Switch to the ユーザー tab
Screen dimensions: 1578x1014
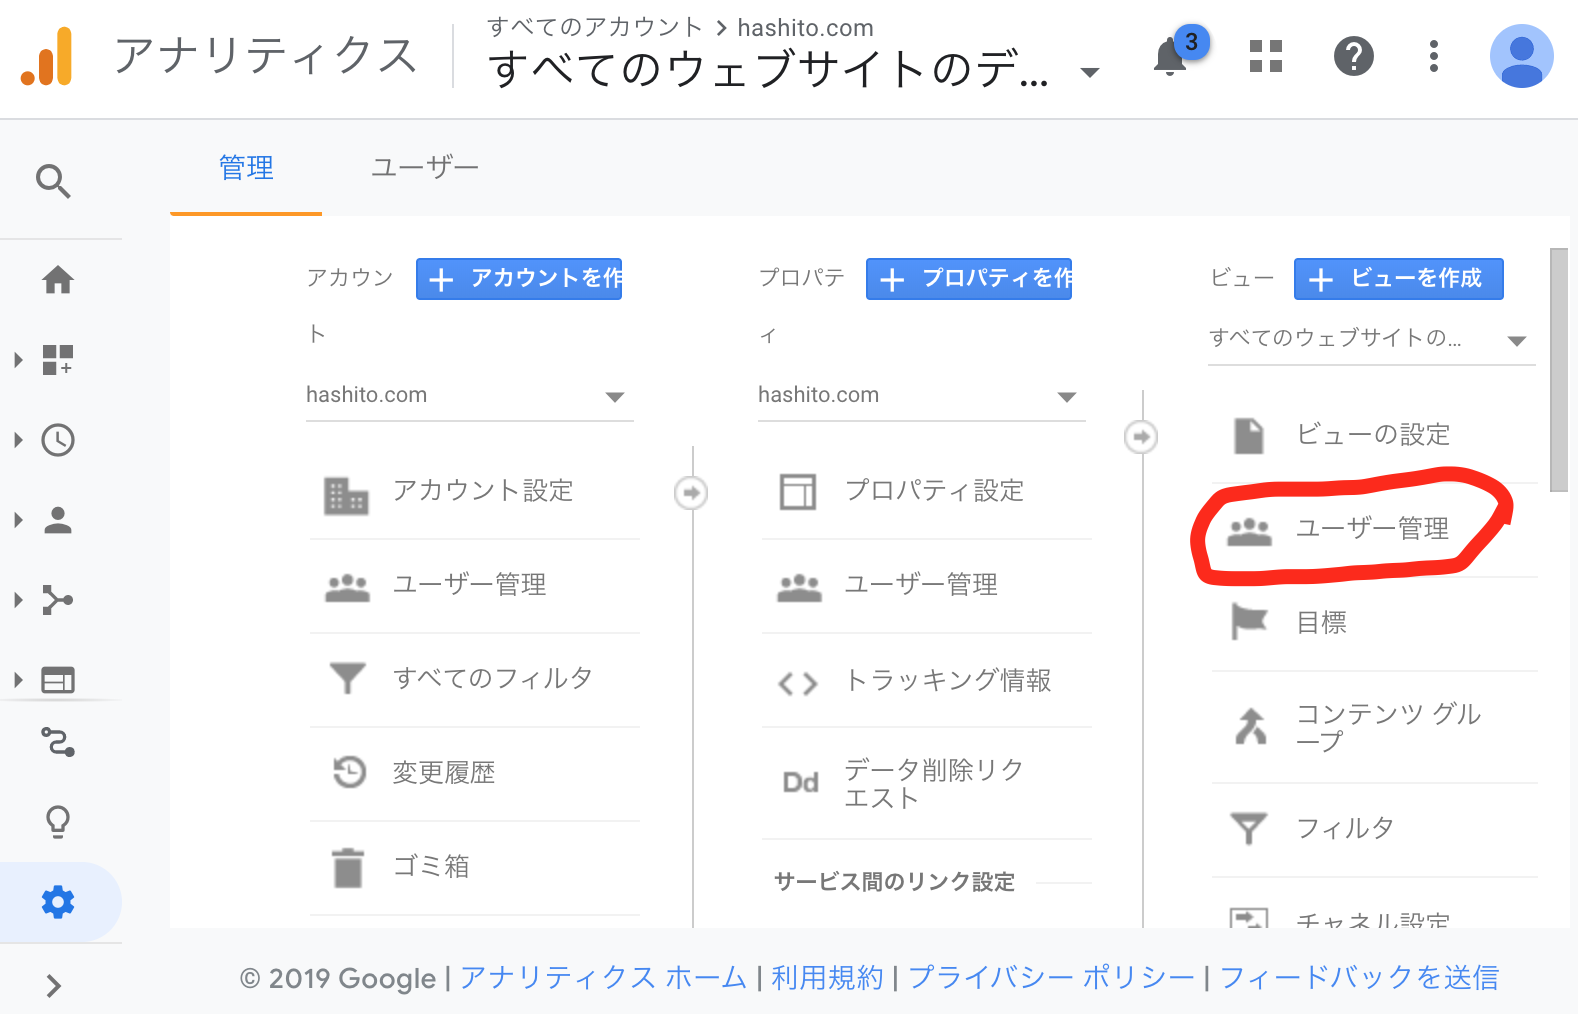point(425,168)
